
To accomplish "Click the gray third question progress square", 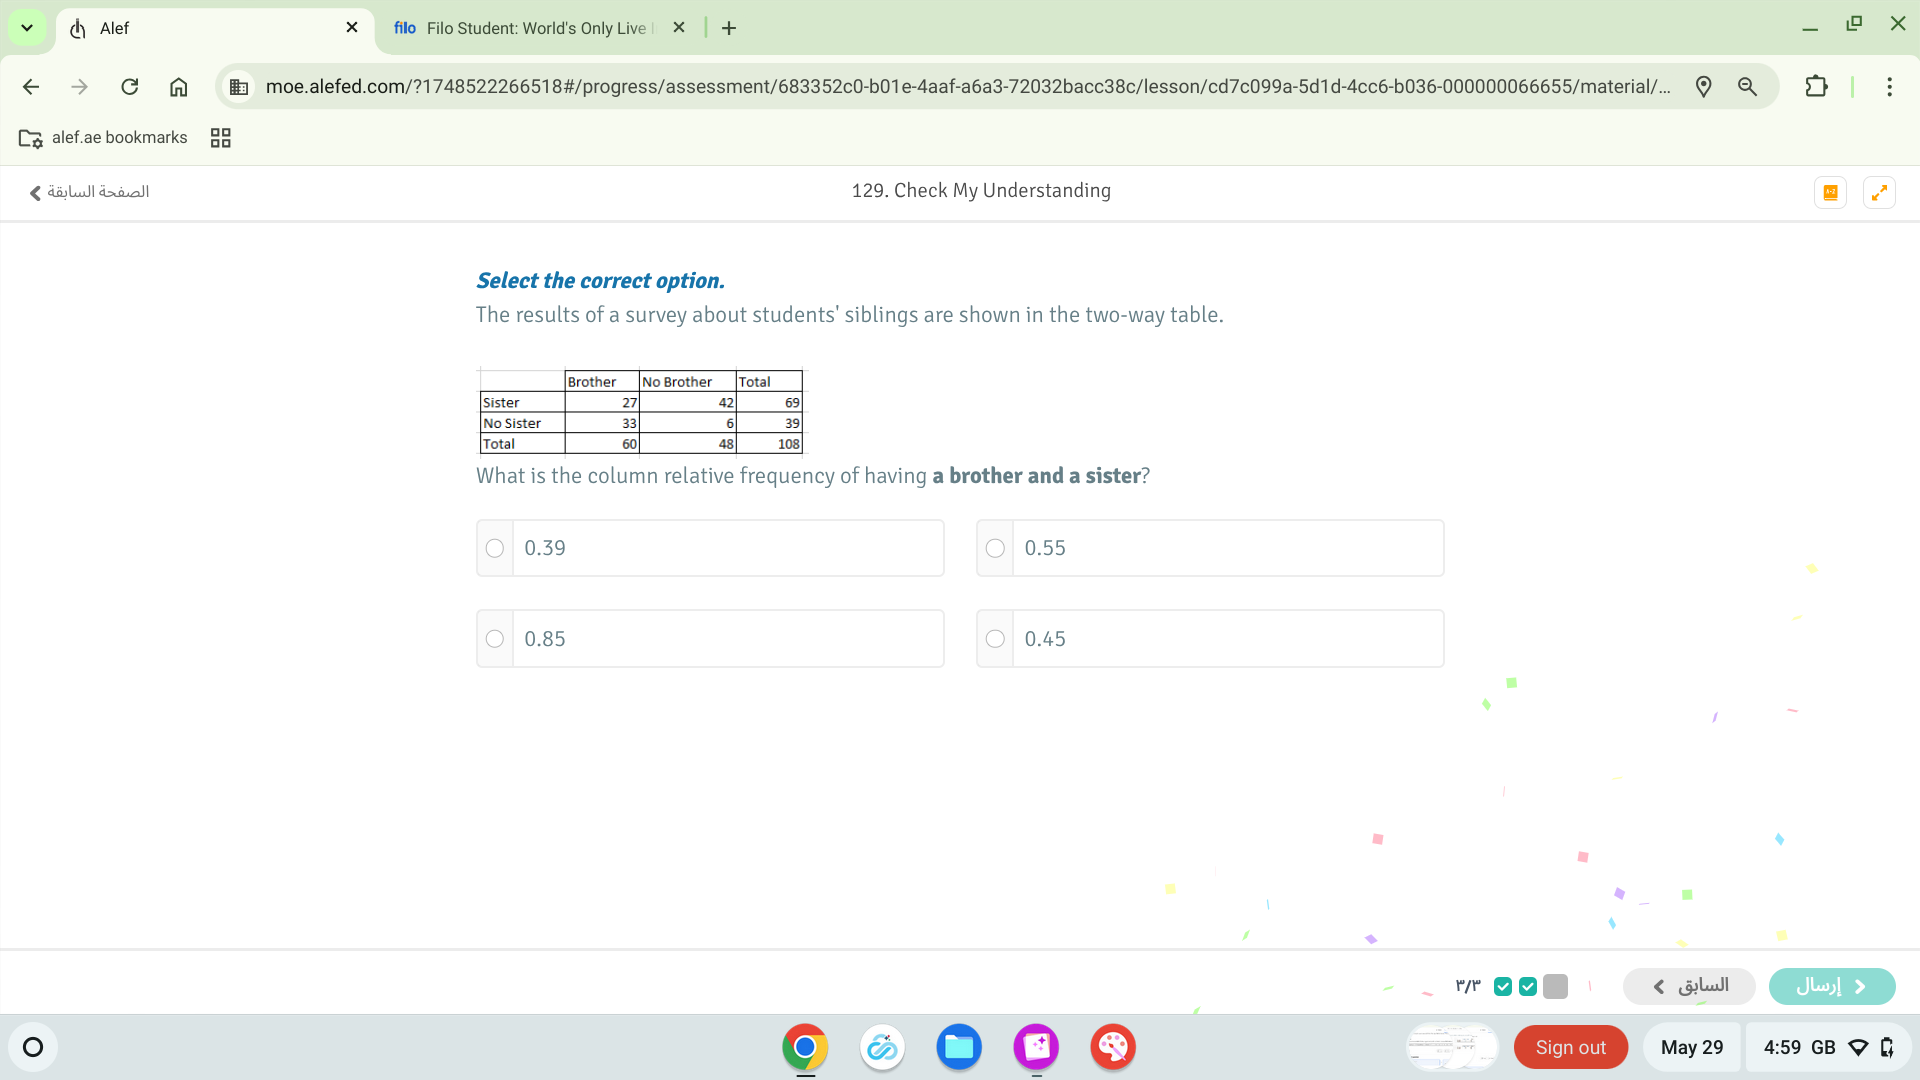I will click(x=1555, y=987).
